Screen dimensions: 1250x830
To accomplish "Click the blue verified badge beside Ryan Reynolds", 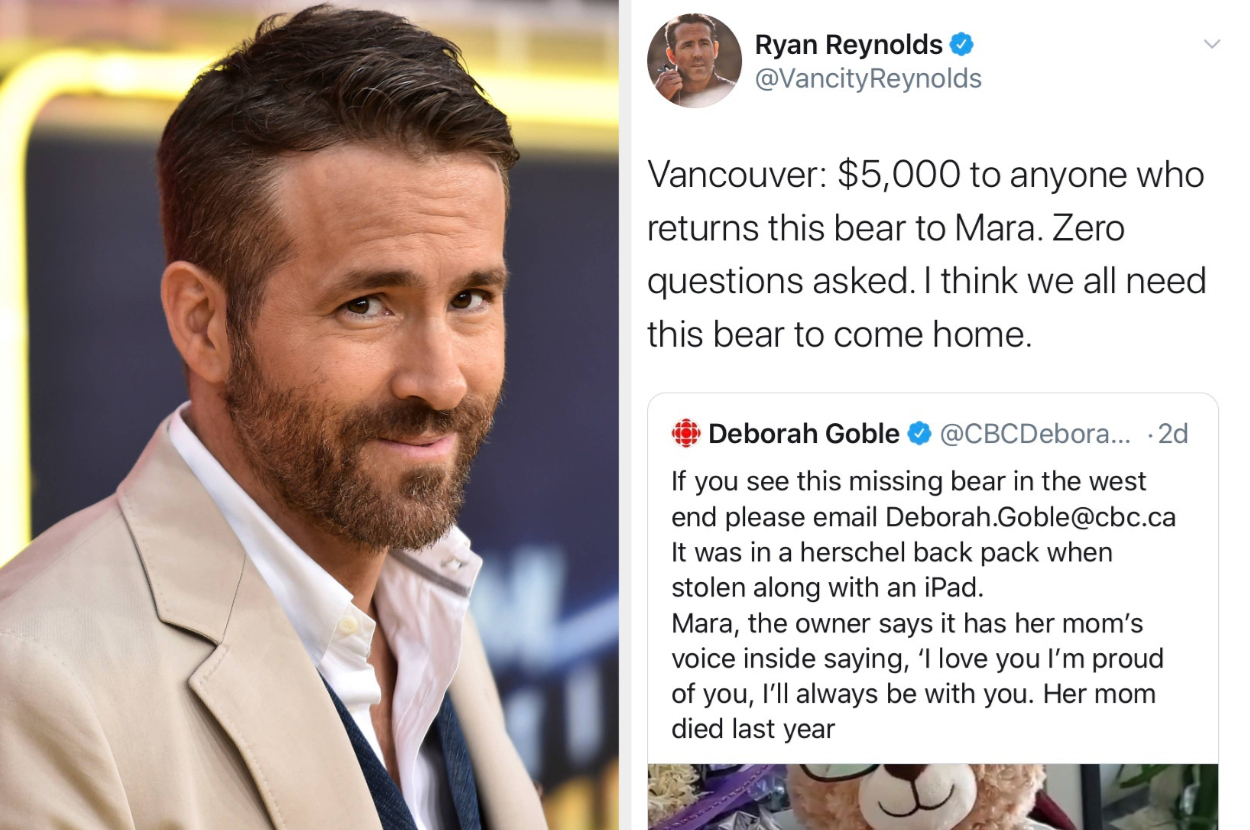I will click(x=961, y=45).
